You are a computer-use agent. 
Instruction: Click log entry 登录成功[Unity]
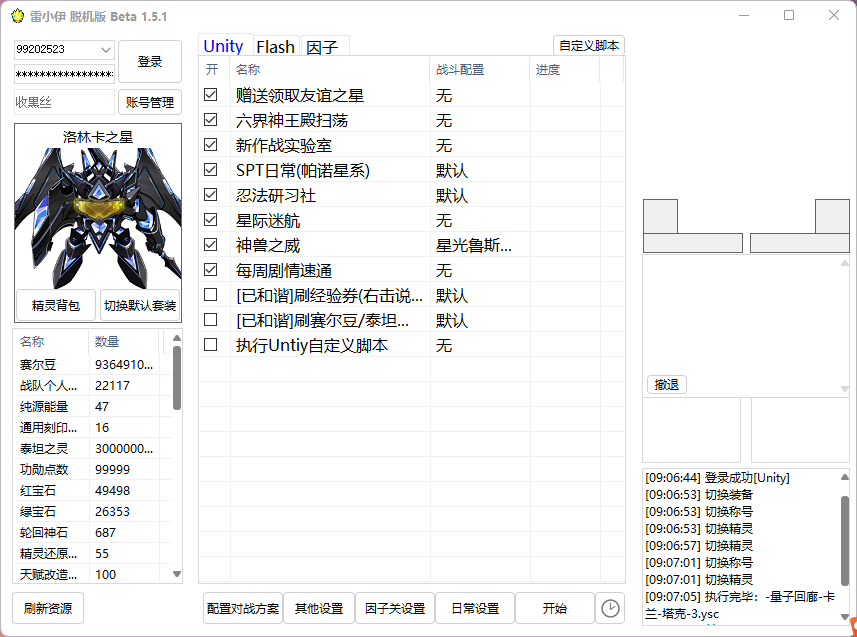[717, 478]
